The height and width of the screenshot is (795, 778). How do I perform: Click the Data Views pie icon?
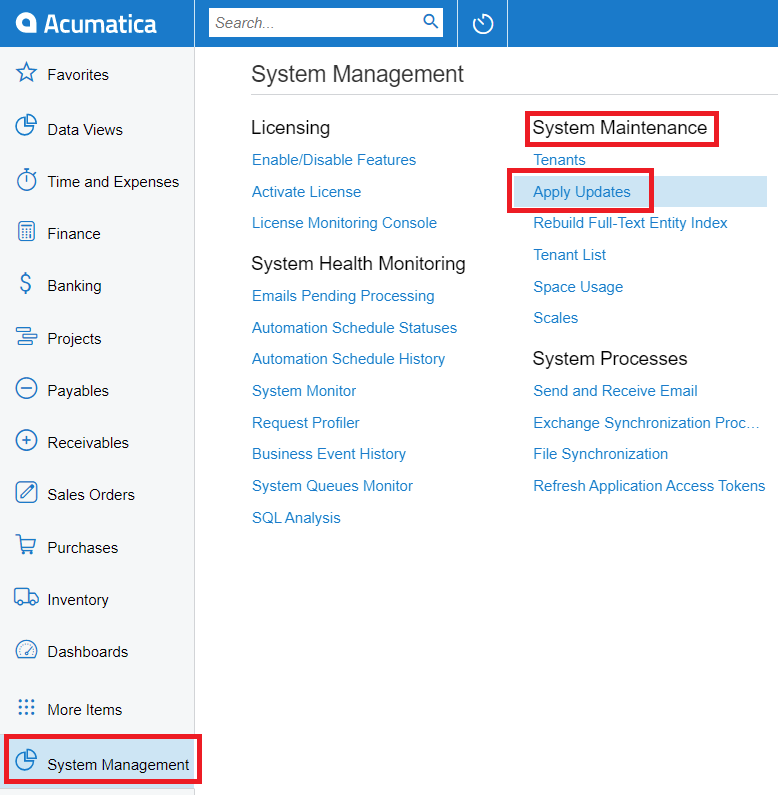click(26, 126)
